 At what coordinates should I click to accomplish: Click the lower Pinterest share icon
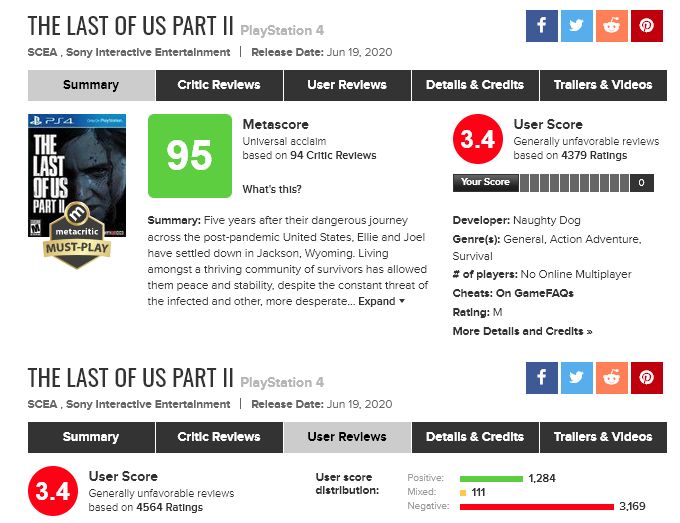point(647,378)
